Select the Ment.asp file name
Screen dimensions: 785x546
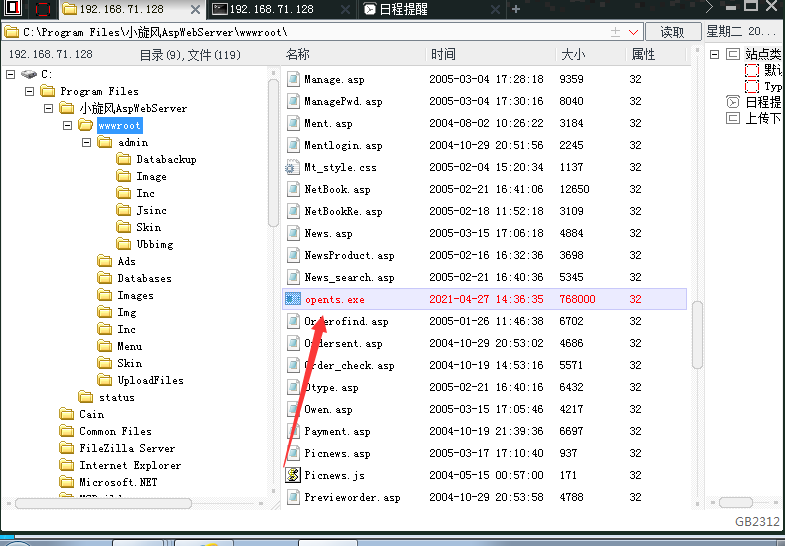pos(328,124)
